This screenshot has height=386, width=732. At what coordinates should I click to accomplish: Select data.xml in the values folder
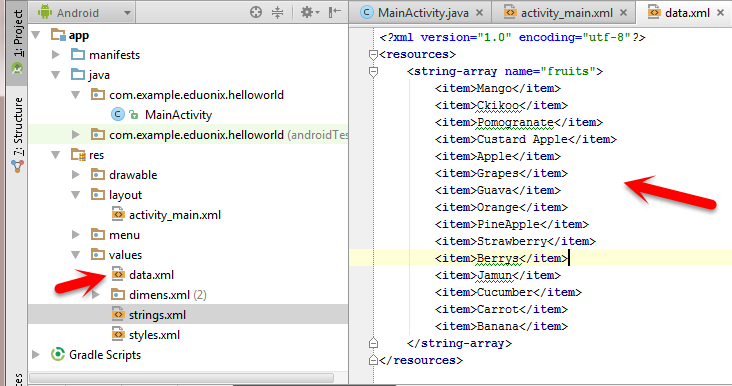tap(151, 275)
